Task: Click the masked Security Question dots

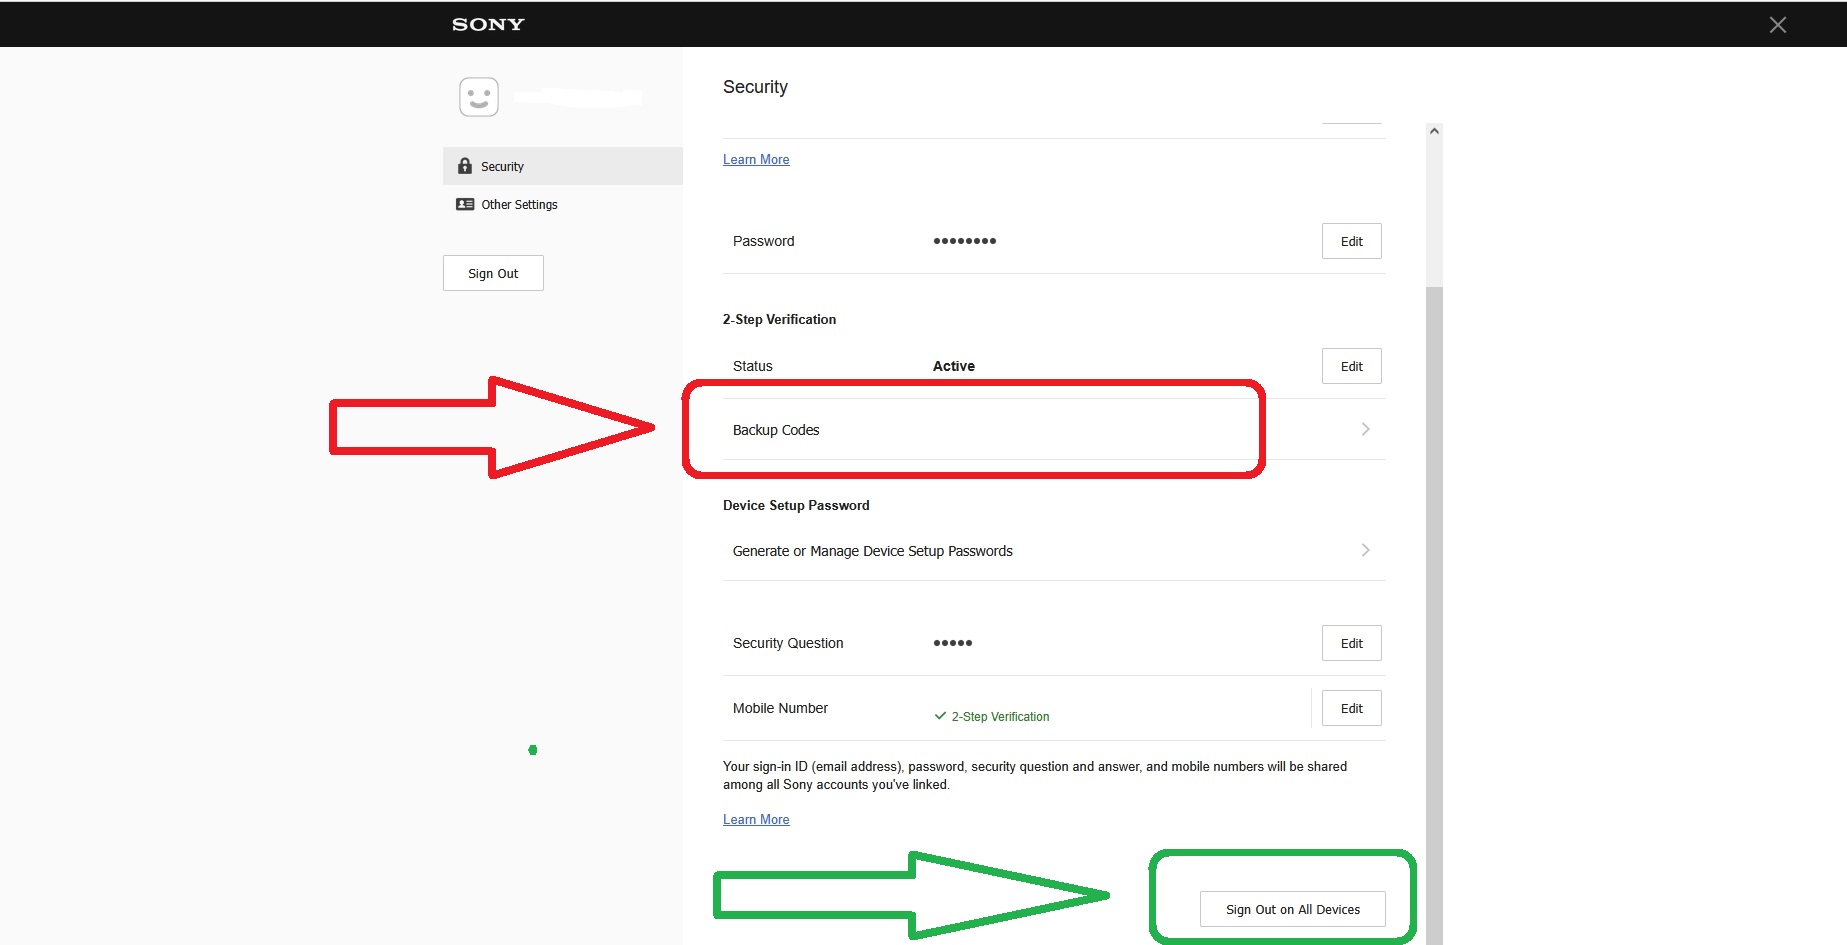Action: coord(953,643)
